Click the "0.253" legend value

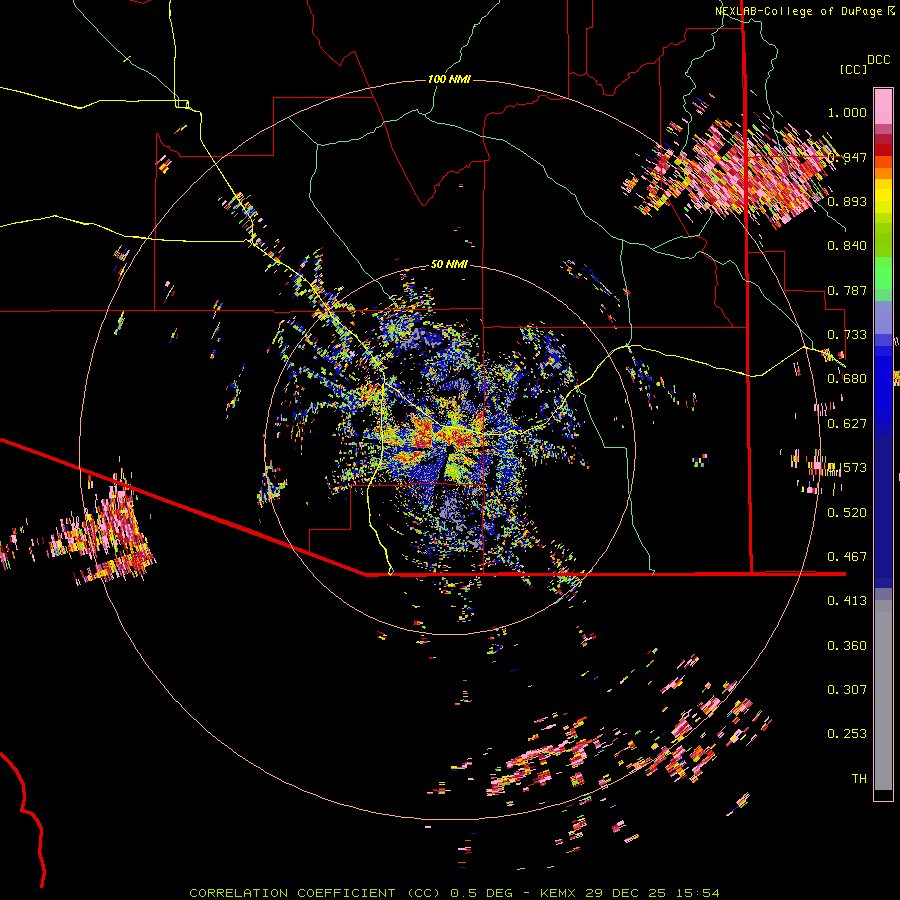[847, 734]
